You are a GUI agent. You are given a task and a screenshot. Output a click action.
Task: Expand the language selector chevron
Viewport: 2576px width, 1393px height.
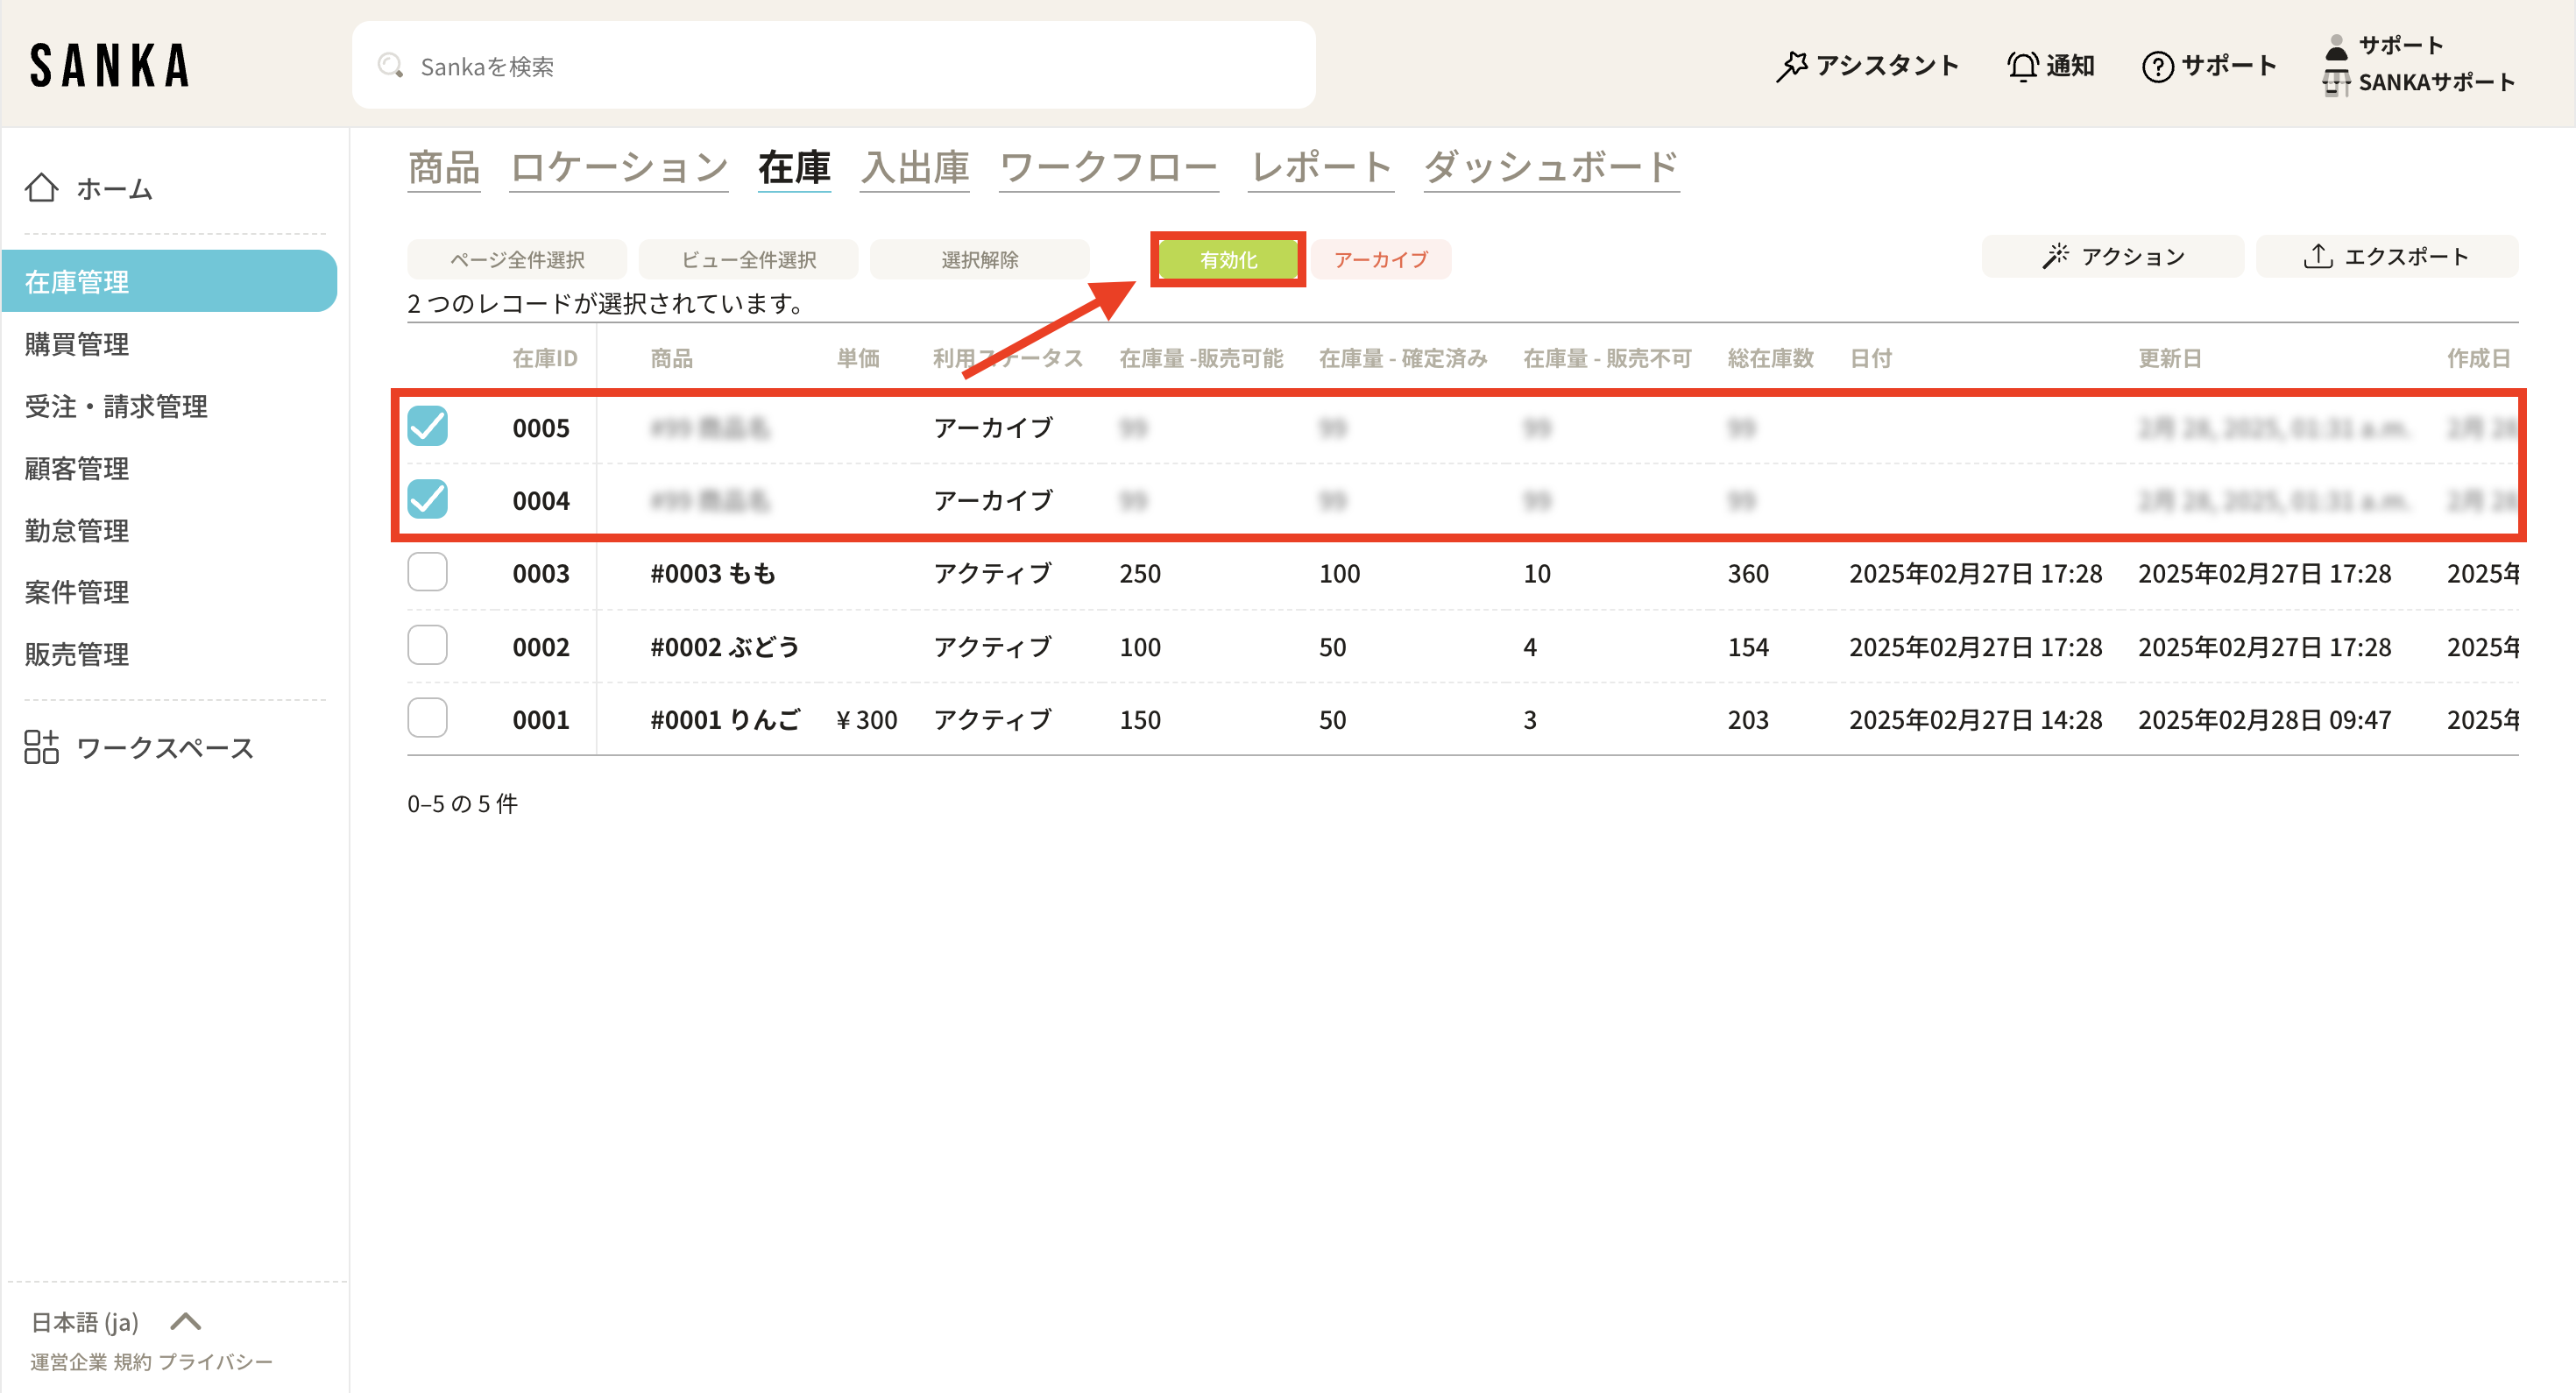[x=186, y=1322]
